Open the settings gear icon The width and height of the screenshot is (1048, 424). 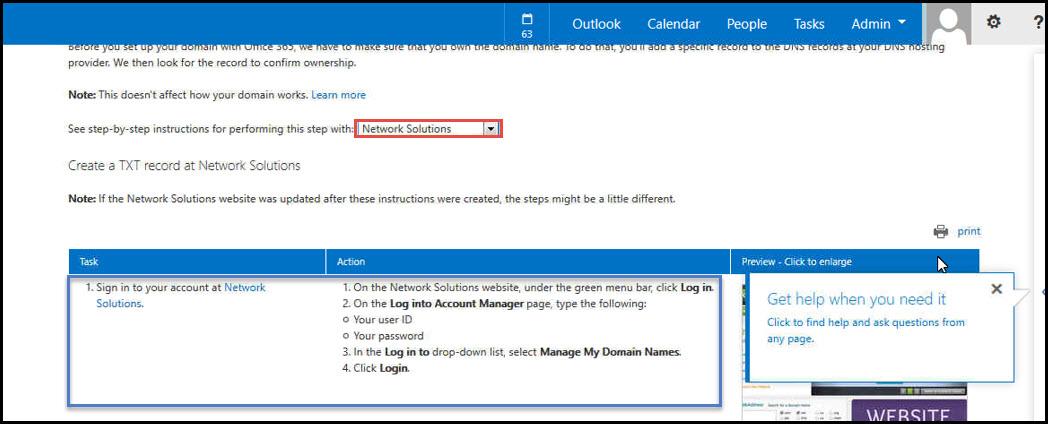[994, 22]
